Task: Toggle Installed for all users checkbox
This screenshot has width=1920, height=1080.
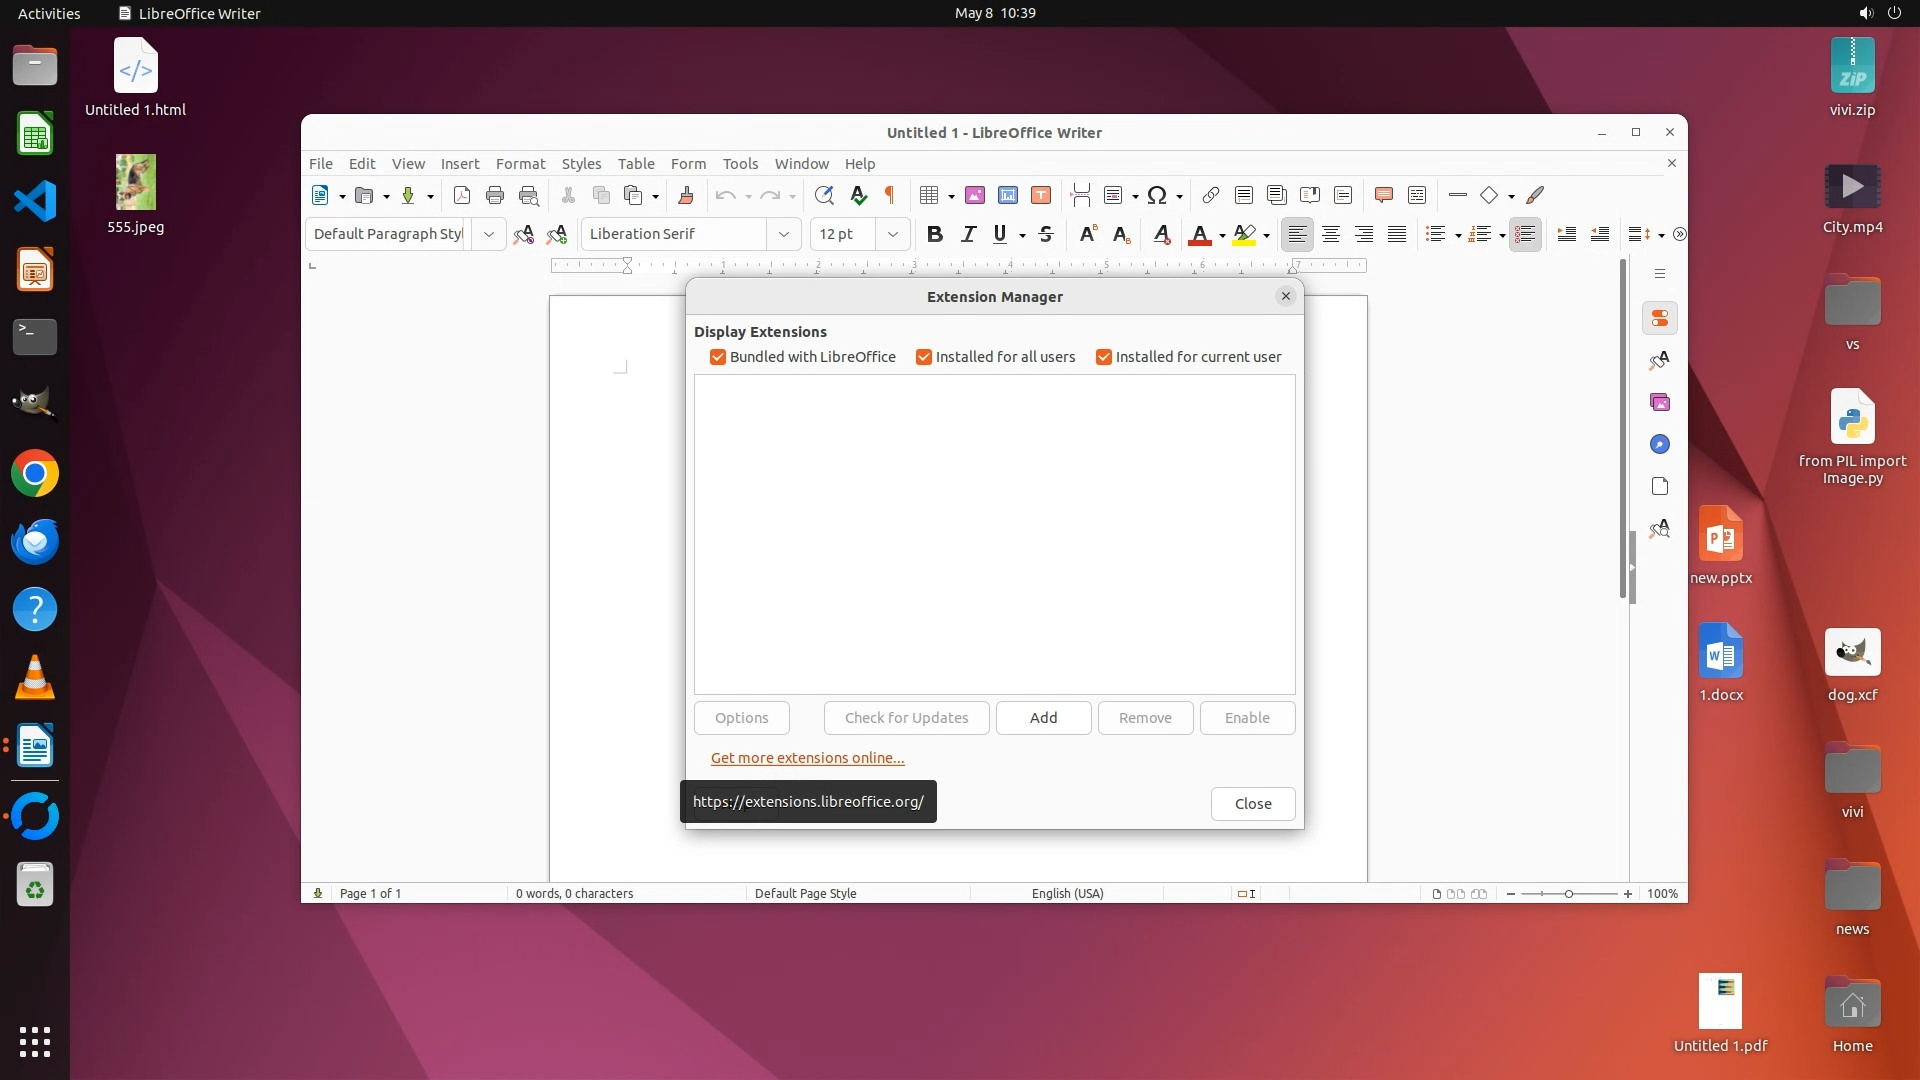Action: (924, 357)
